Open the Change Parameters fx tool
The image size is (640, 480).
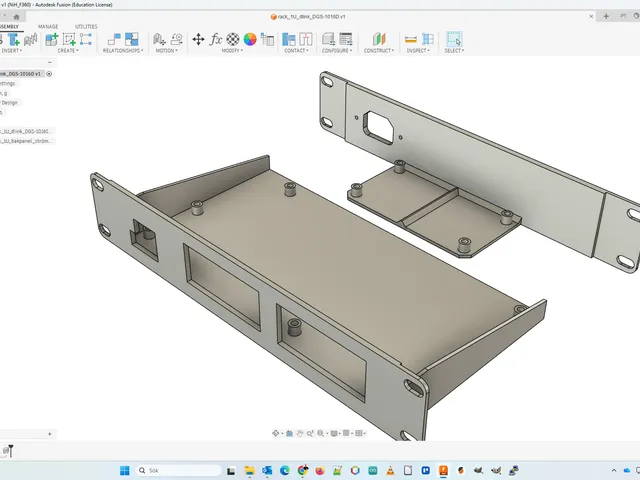pos(216,40)
